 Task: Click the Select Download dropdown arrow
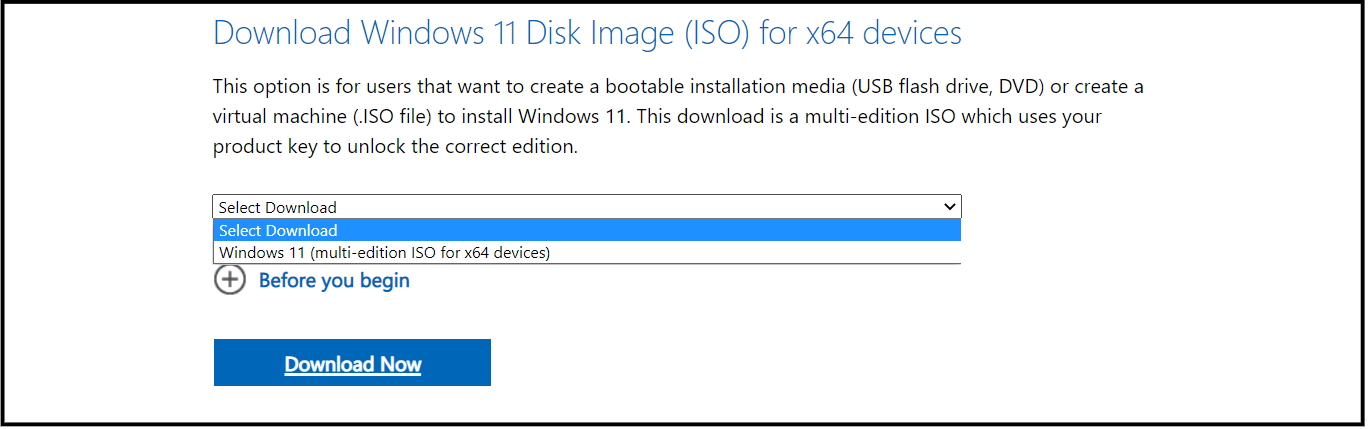949,207
